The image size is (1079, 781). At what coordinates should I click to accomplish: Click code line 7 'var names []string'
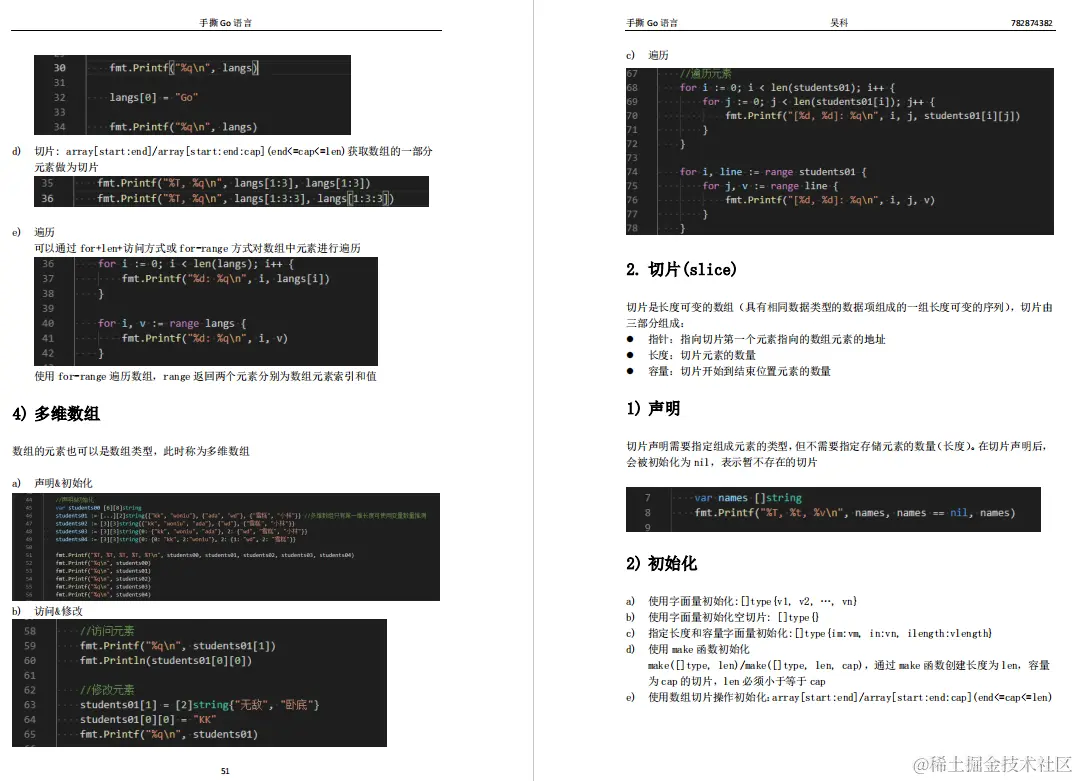point(748,498)
